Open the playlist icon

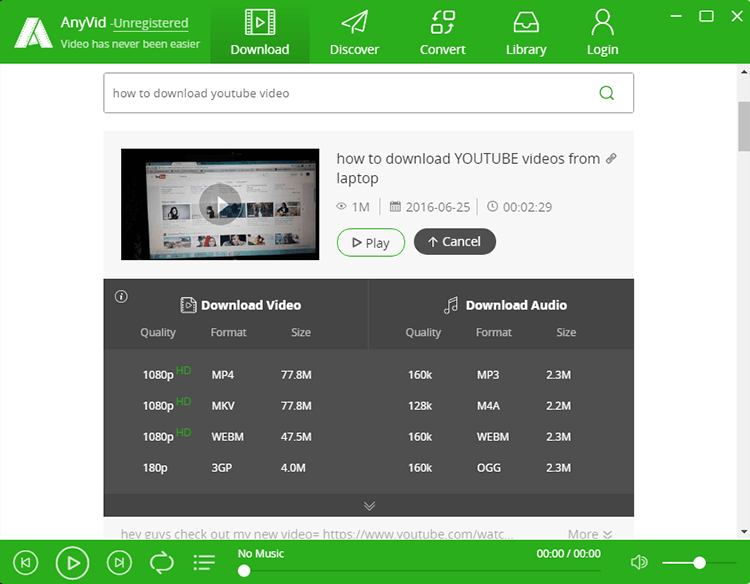204,562
